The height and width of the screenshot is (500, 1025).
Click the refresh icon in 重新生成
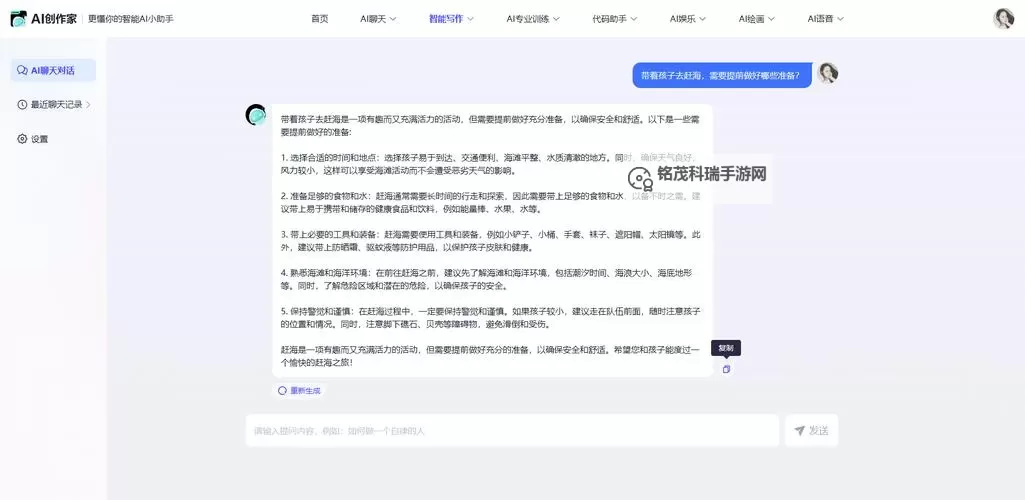tap(282, 390)
